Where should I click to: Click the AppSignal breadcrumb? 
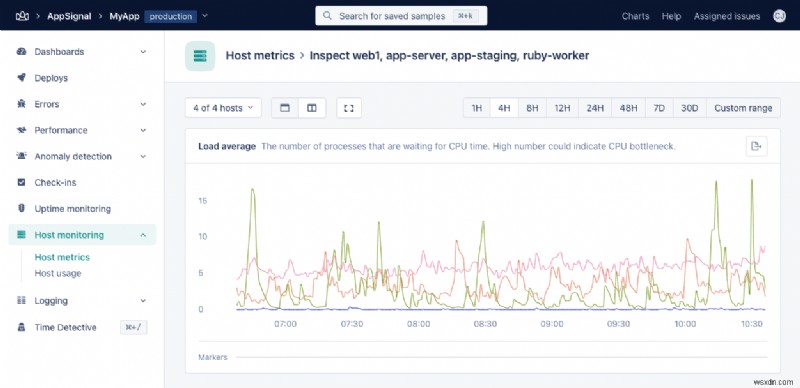tap(69, 16)
